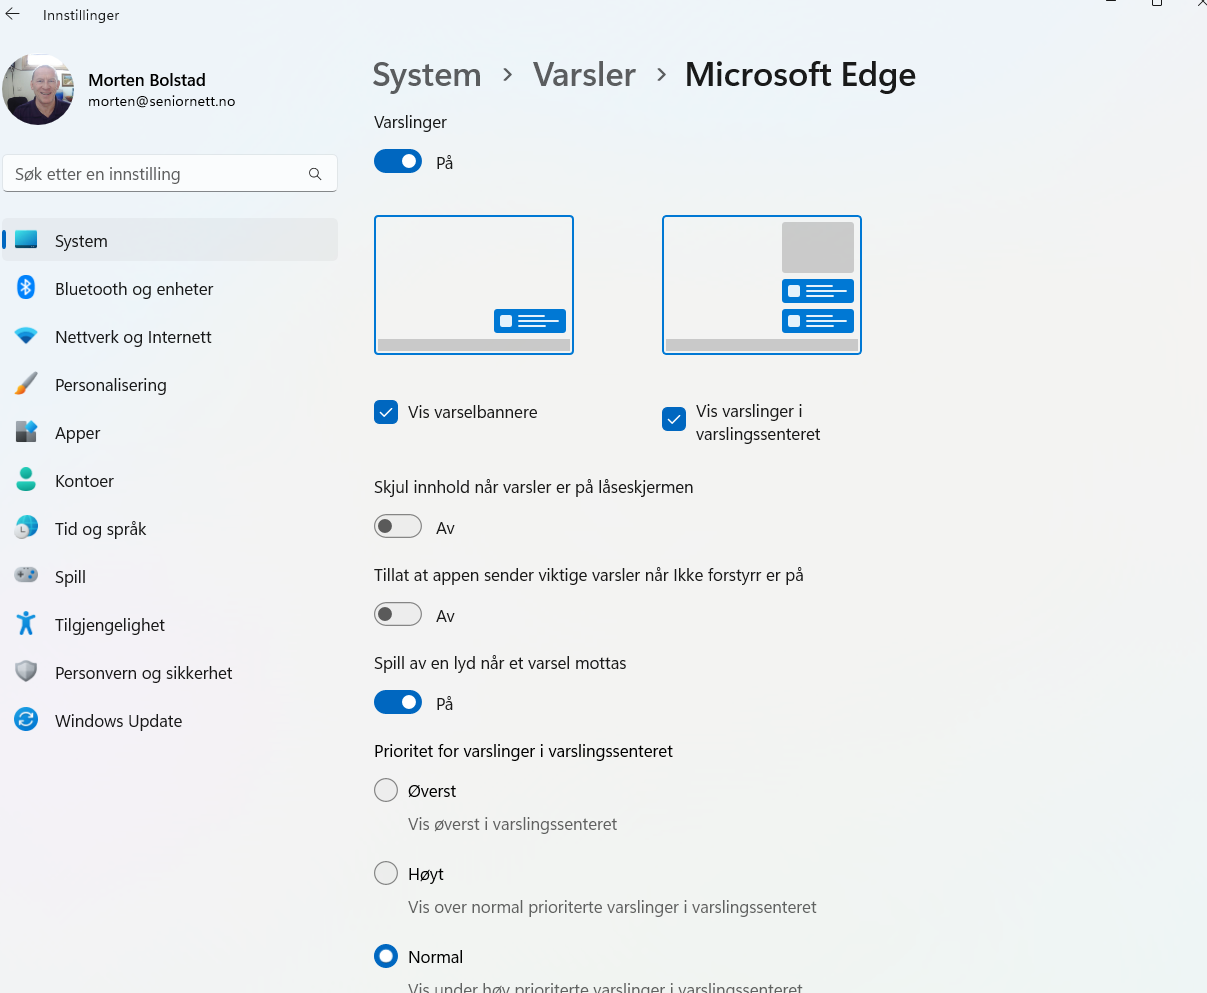Open the Tid og språk section
1207x993 pixels.
[x=100, y=529]
